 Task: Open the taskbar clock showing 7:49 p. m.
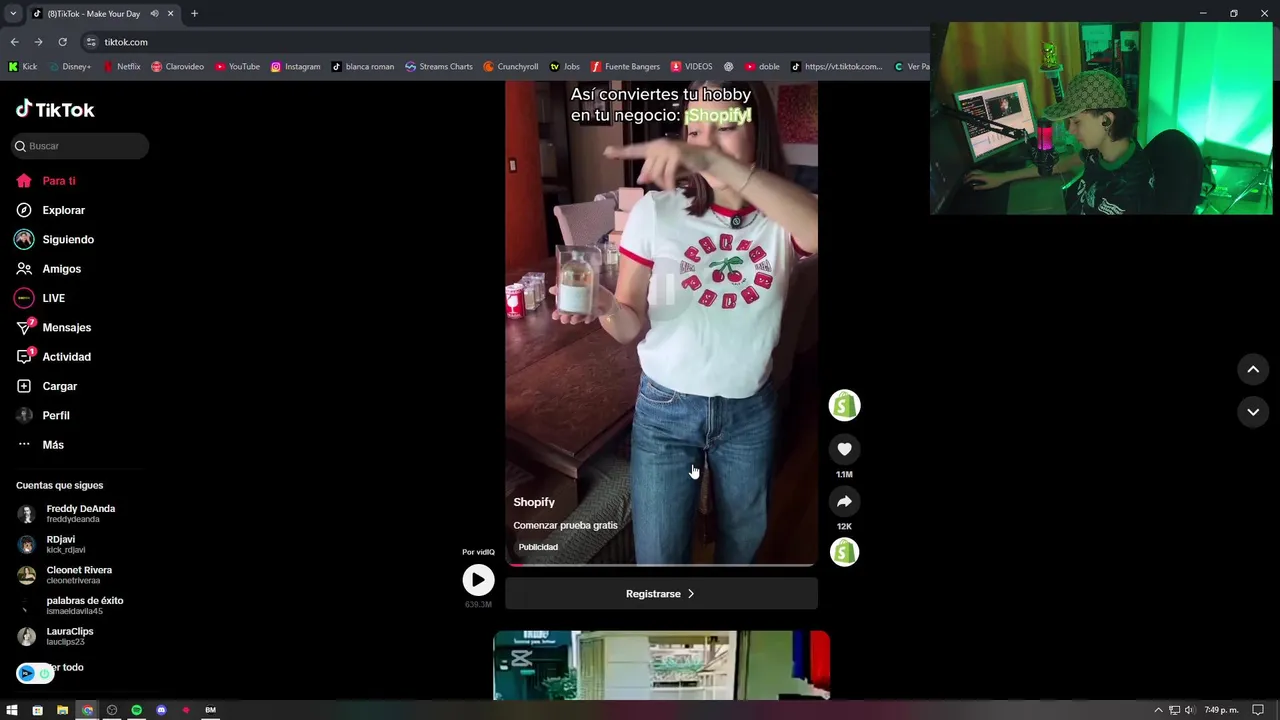click(1221, 710)
